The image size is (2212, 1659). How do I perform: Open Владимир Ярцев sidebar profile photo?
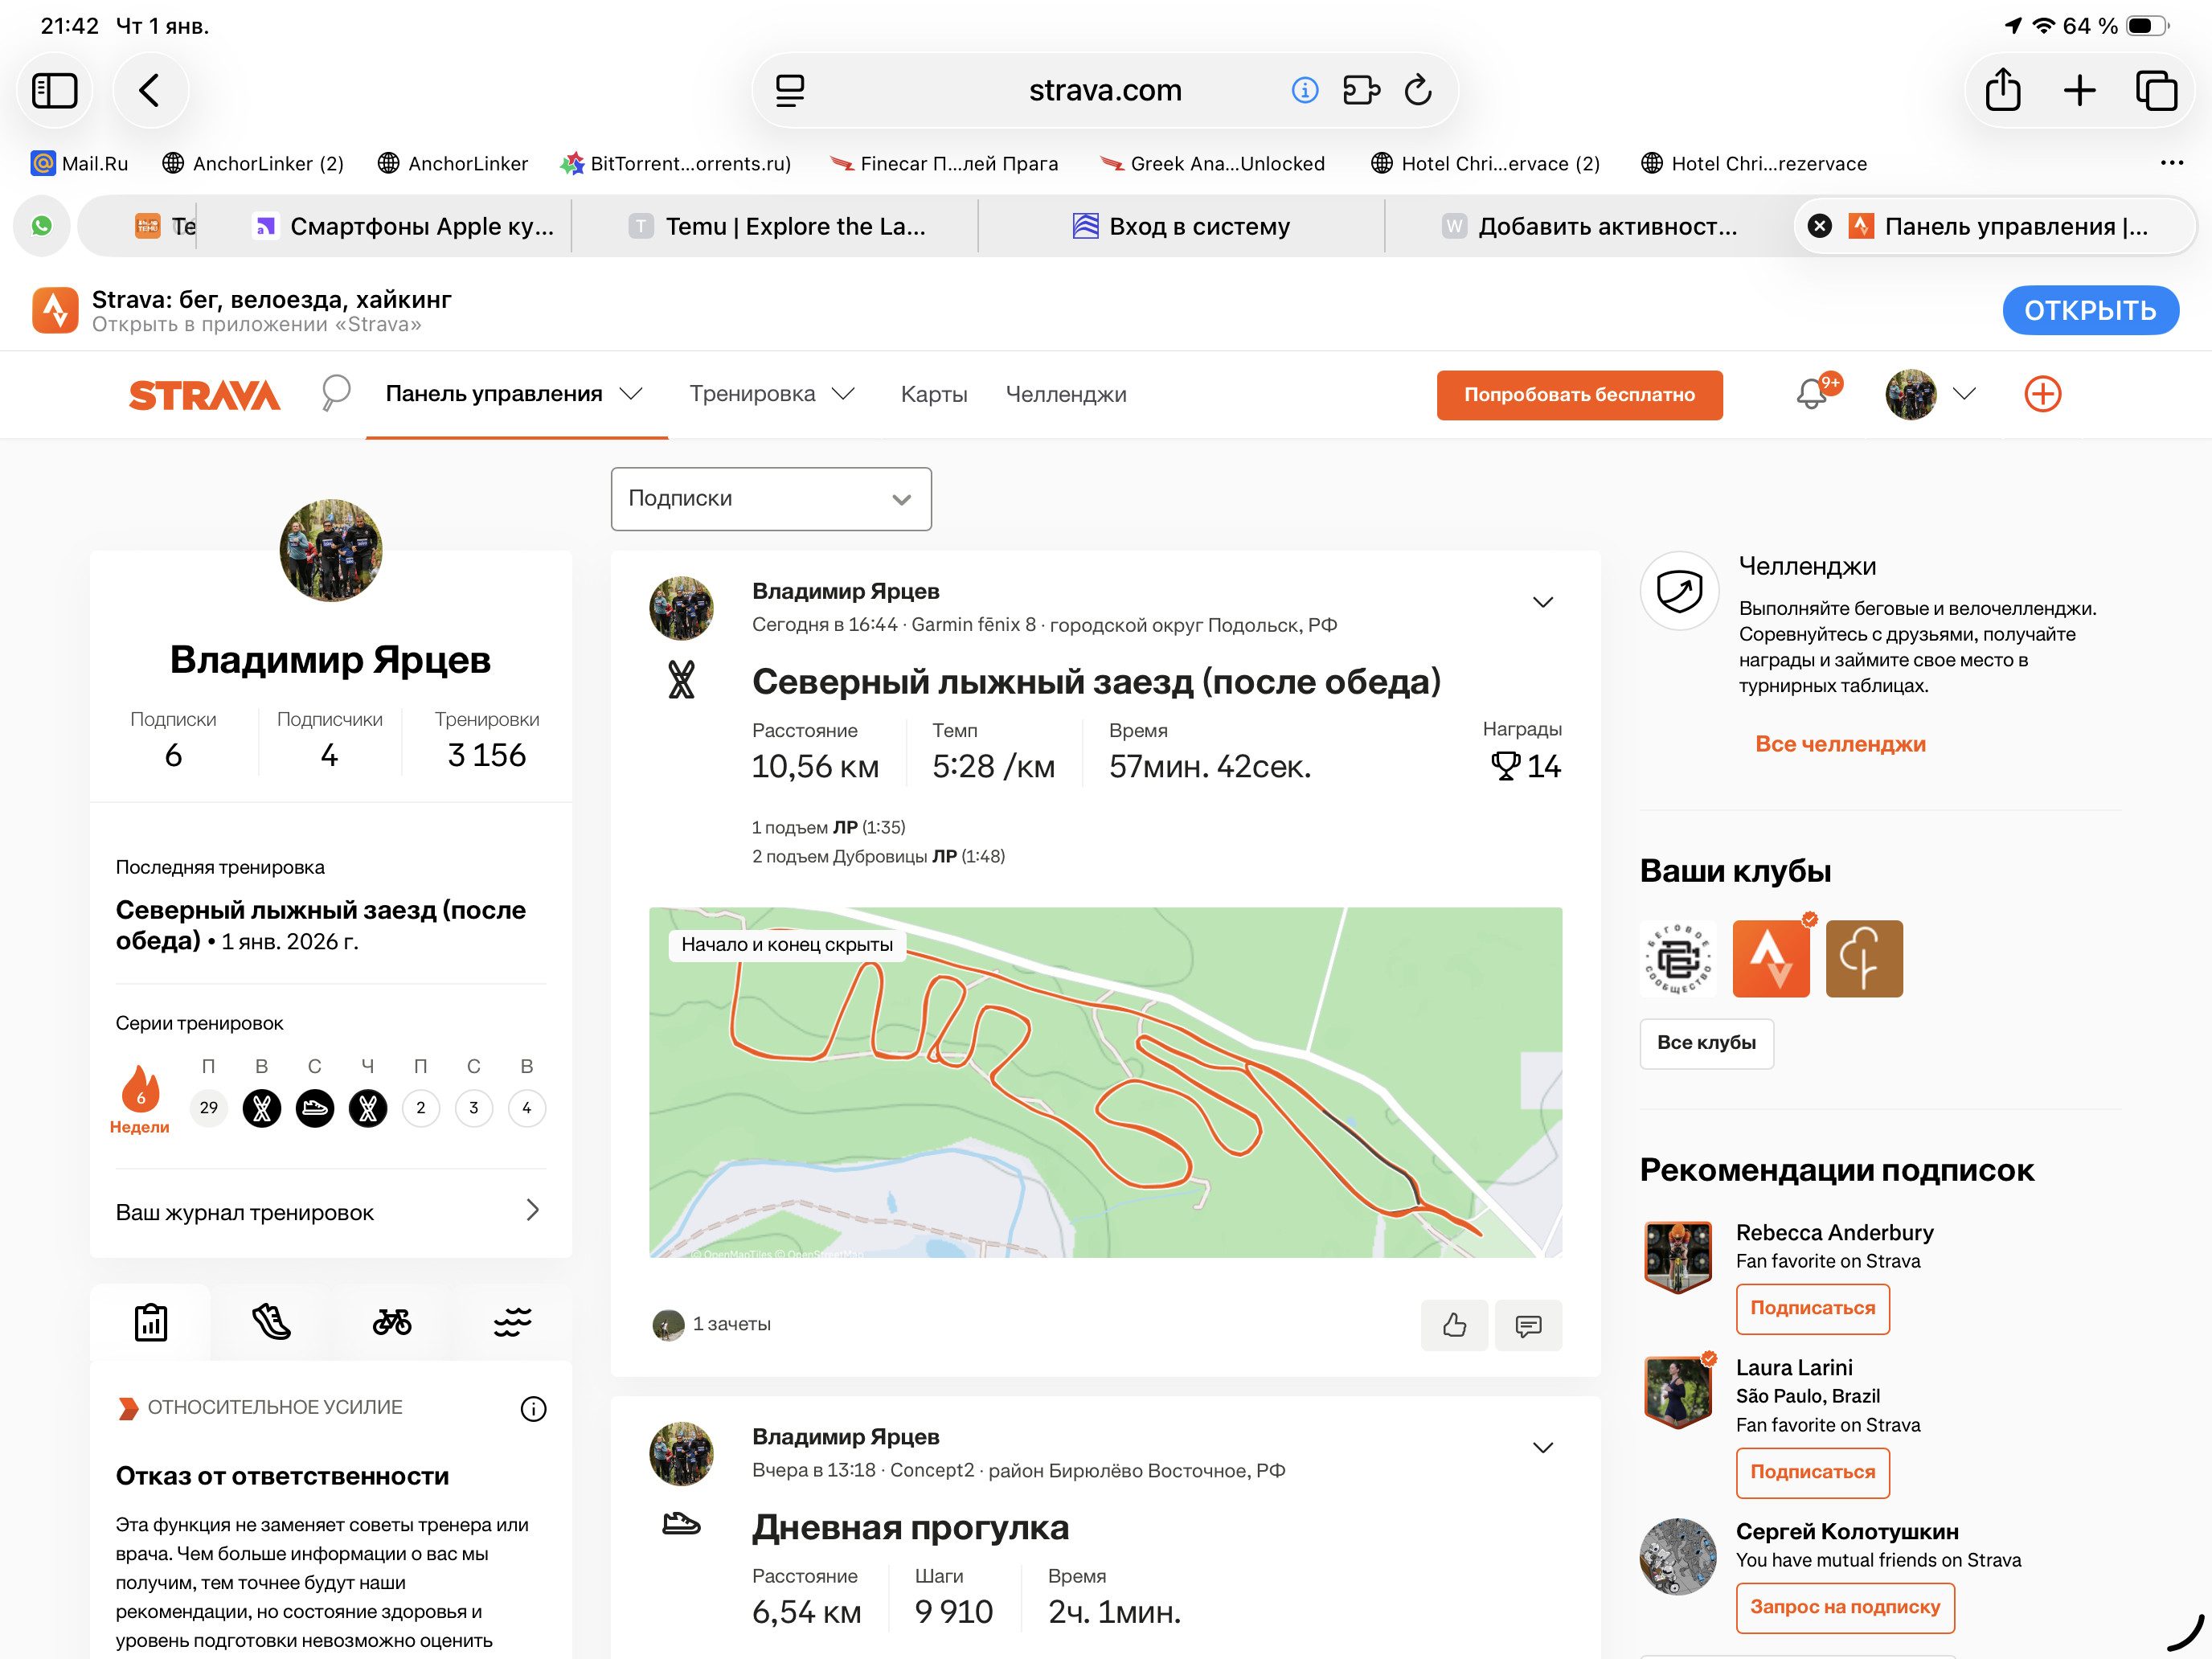coord(330,550)
